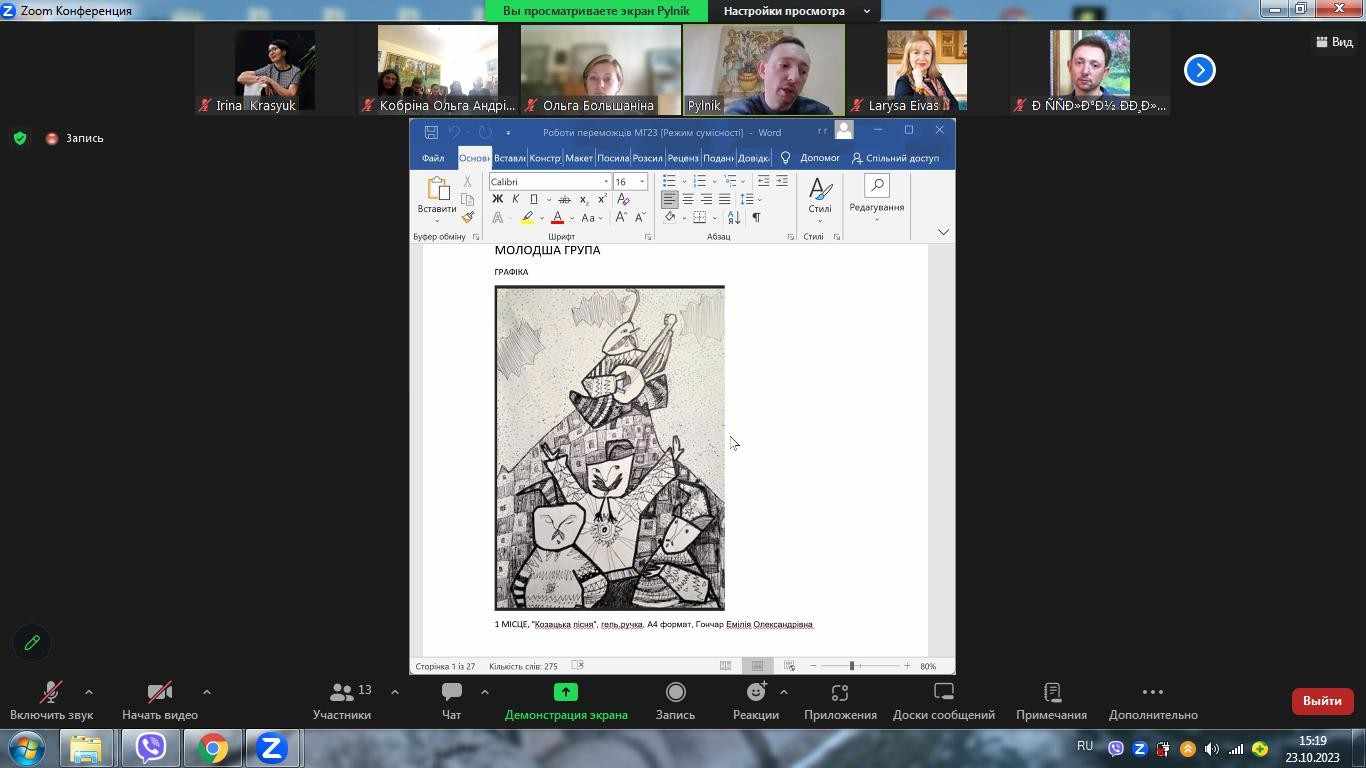Image resolution: width=1366 pixels, height=768 pixels.
Task: Open the font size 16 dropdown
Action: (x=642, y=181)
